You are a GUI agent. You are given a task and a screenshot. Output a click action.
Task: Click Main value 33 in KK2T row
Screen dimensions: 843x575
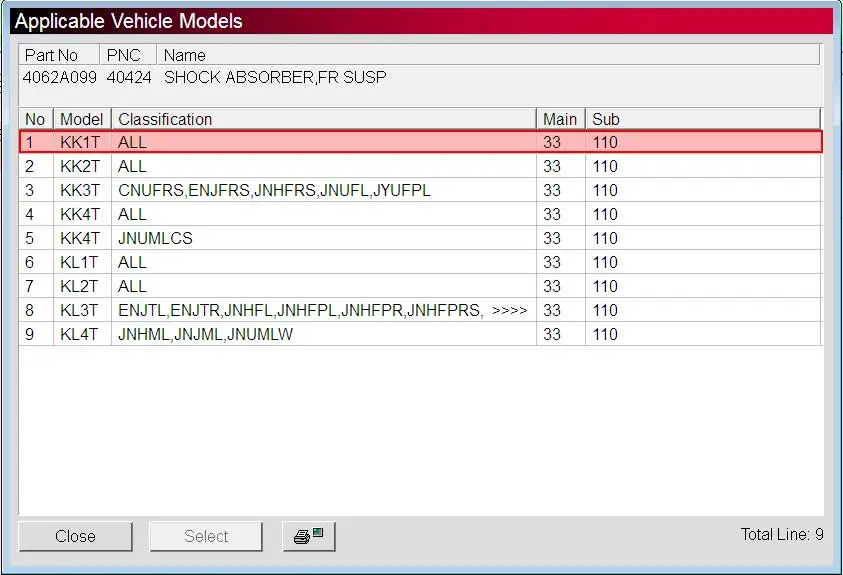click(552, 166)
